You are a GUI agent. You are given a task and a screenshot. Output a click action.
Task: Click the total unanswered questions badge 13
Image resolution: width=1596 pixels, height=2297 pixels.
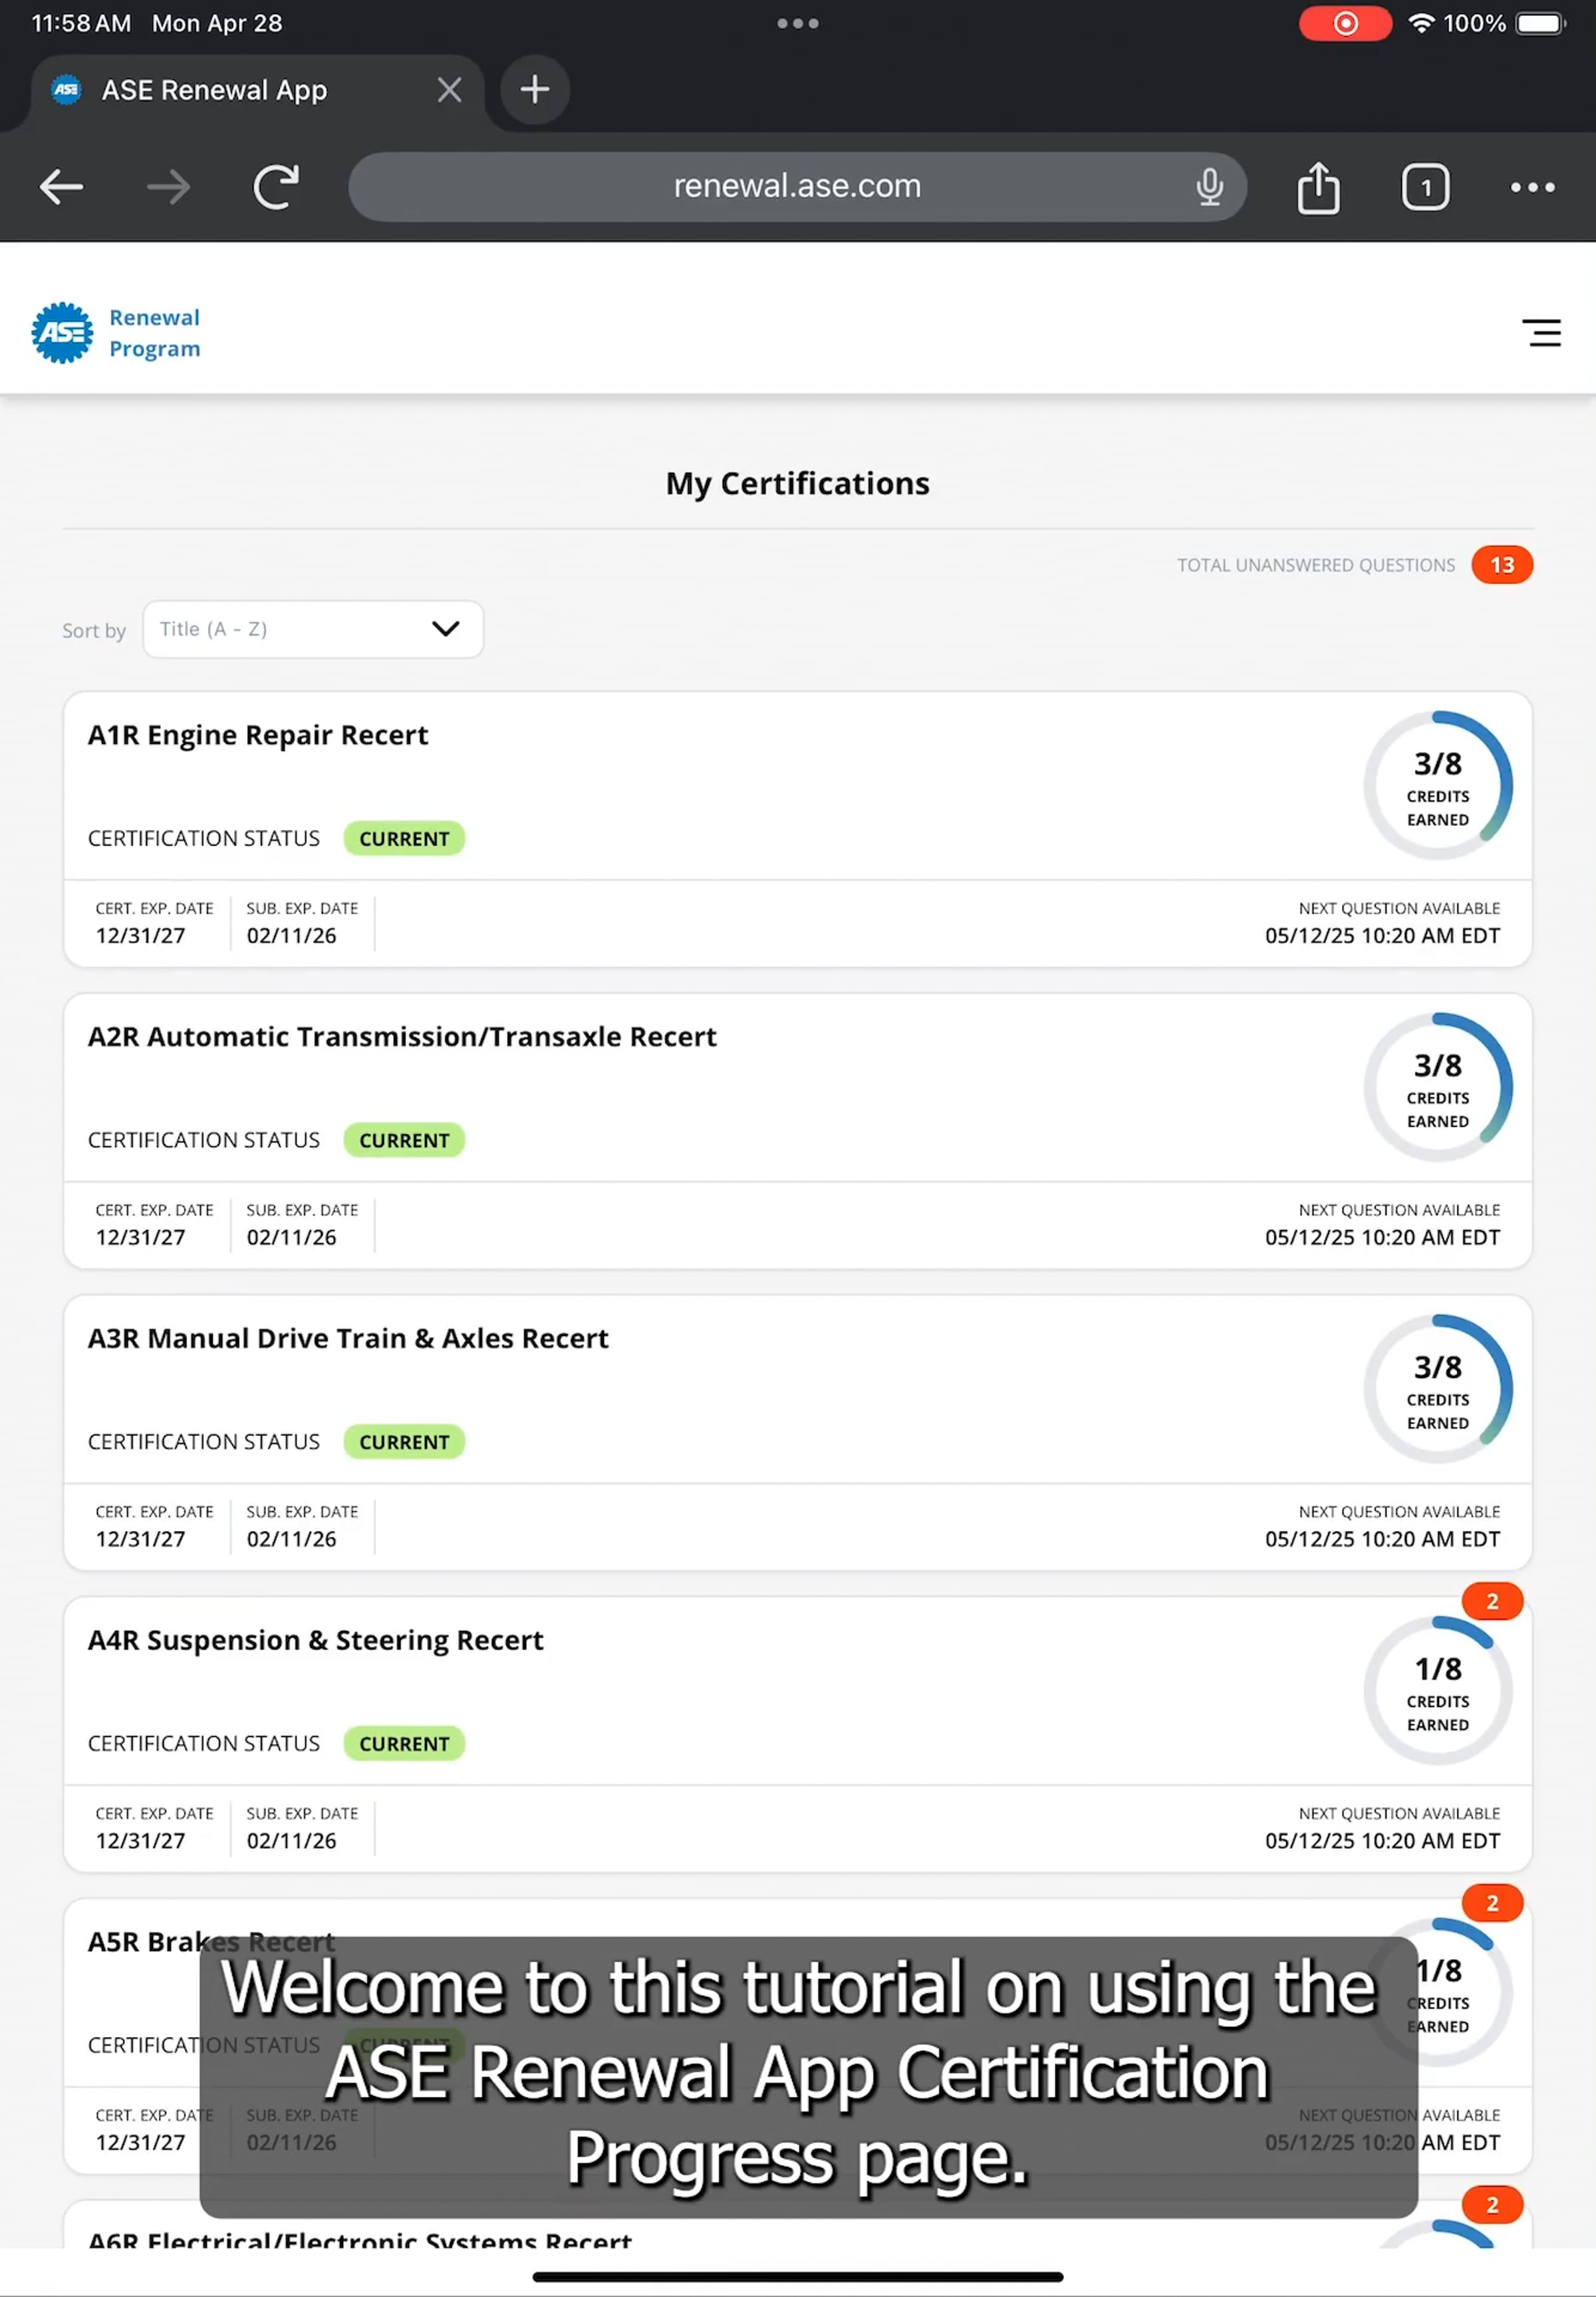[x=1501, y=565]
